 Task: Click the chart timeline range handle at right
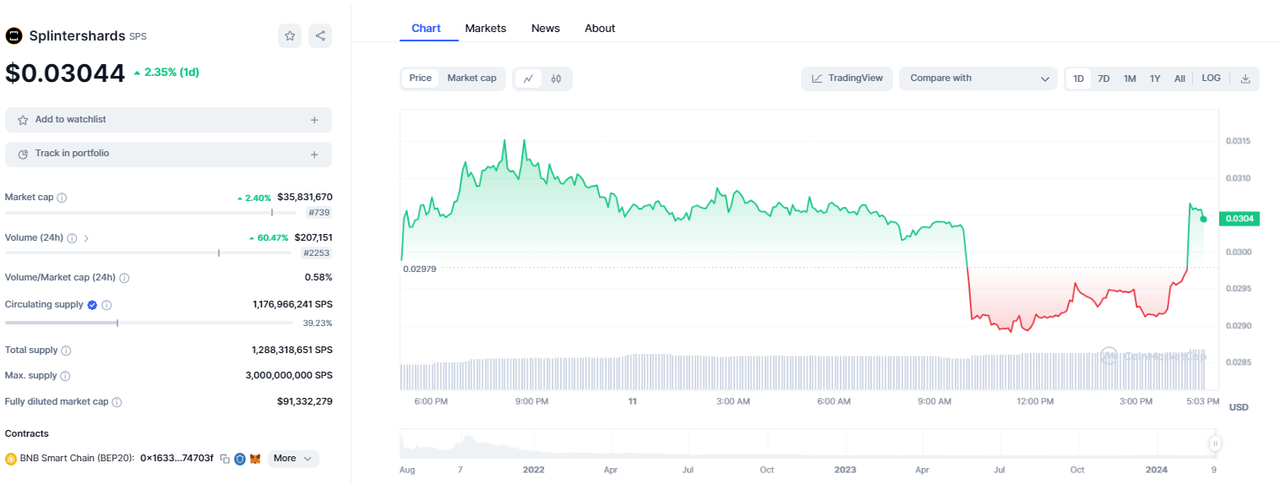(1215, 444)
